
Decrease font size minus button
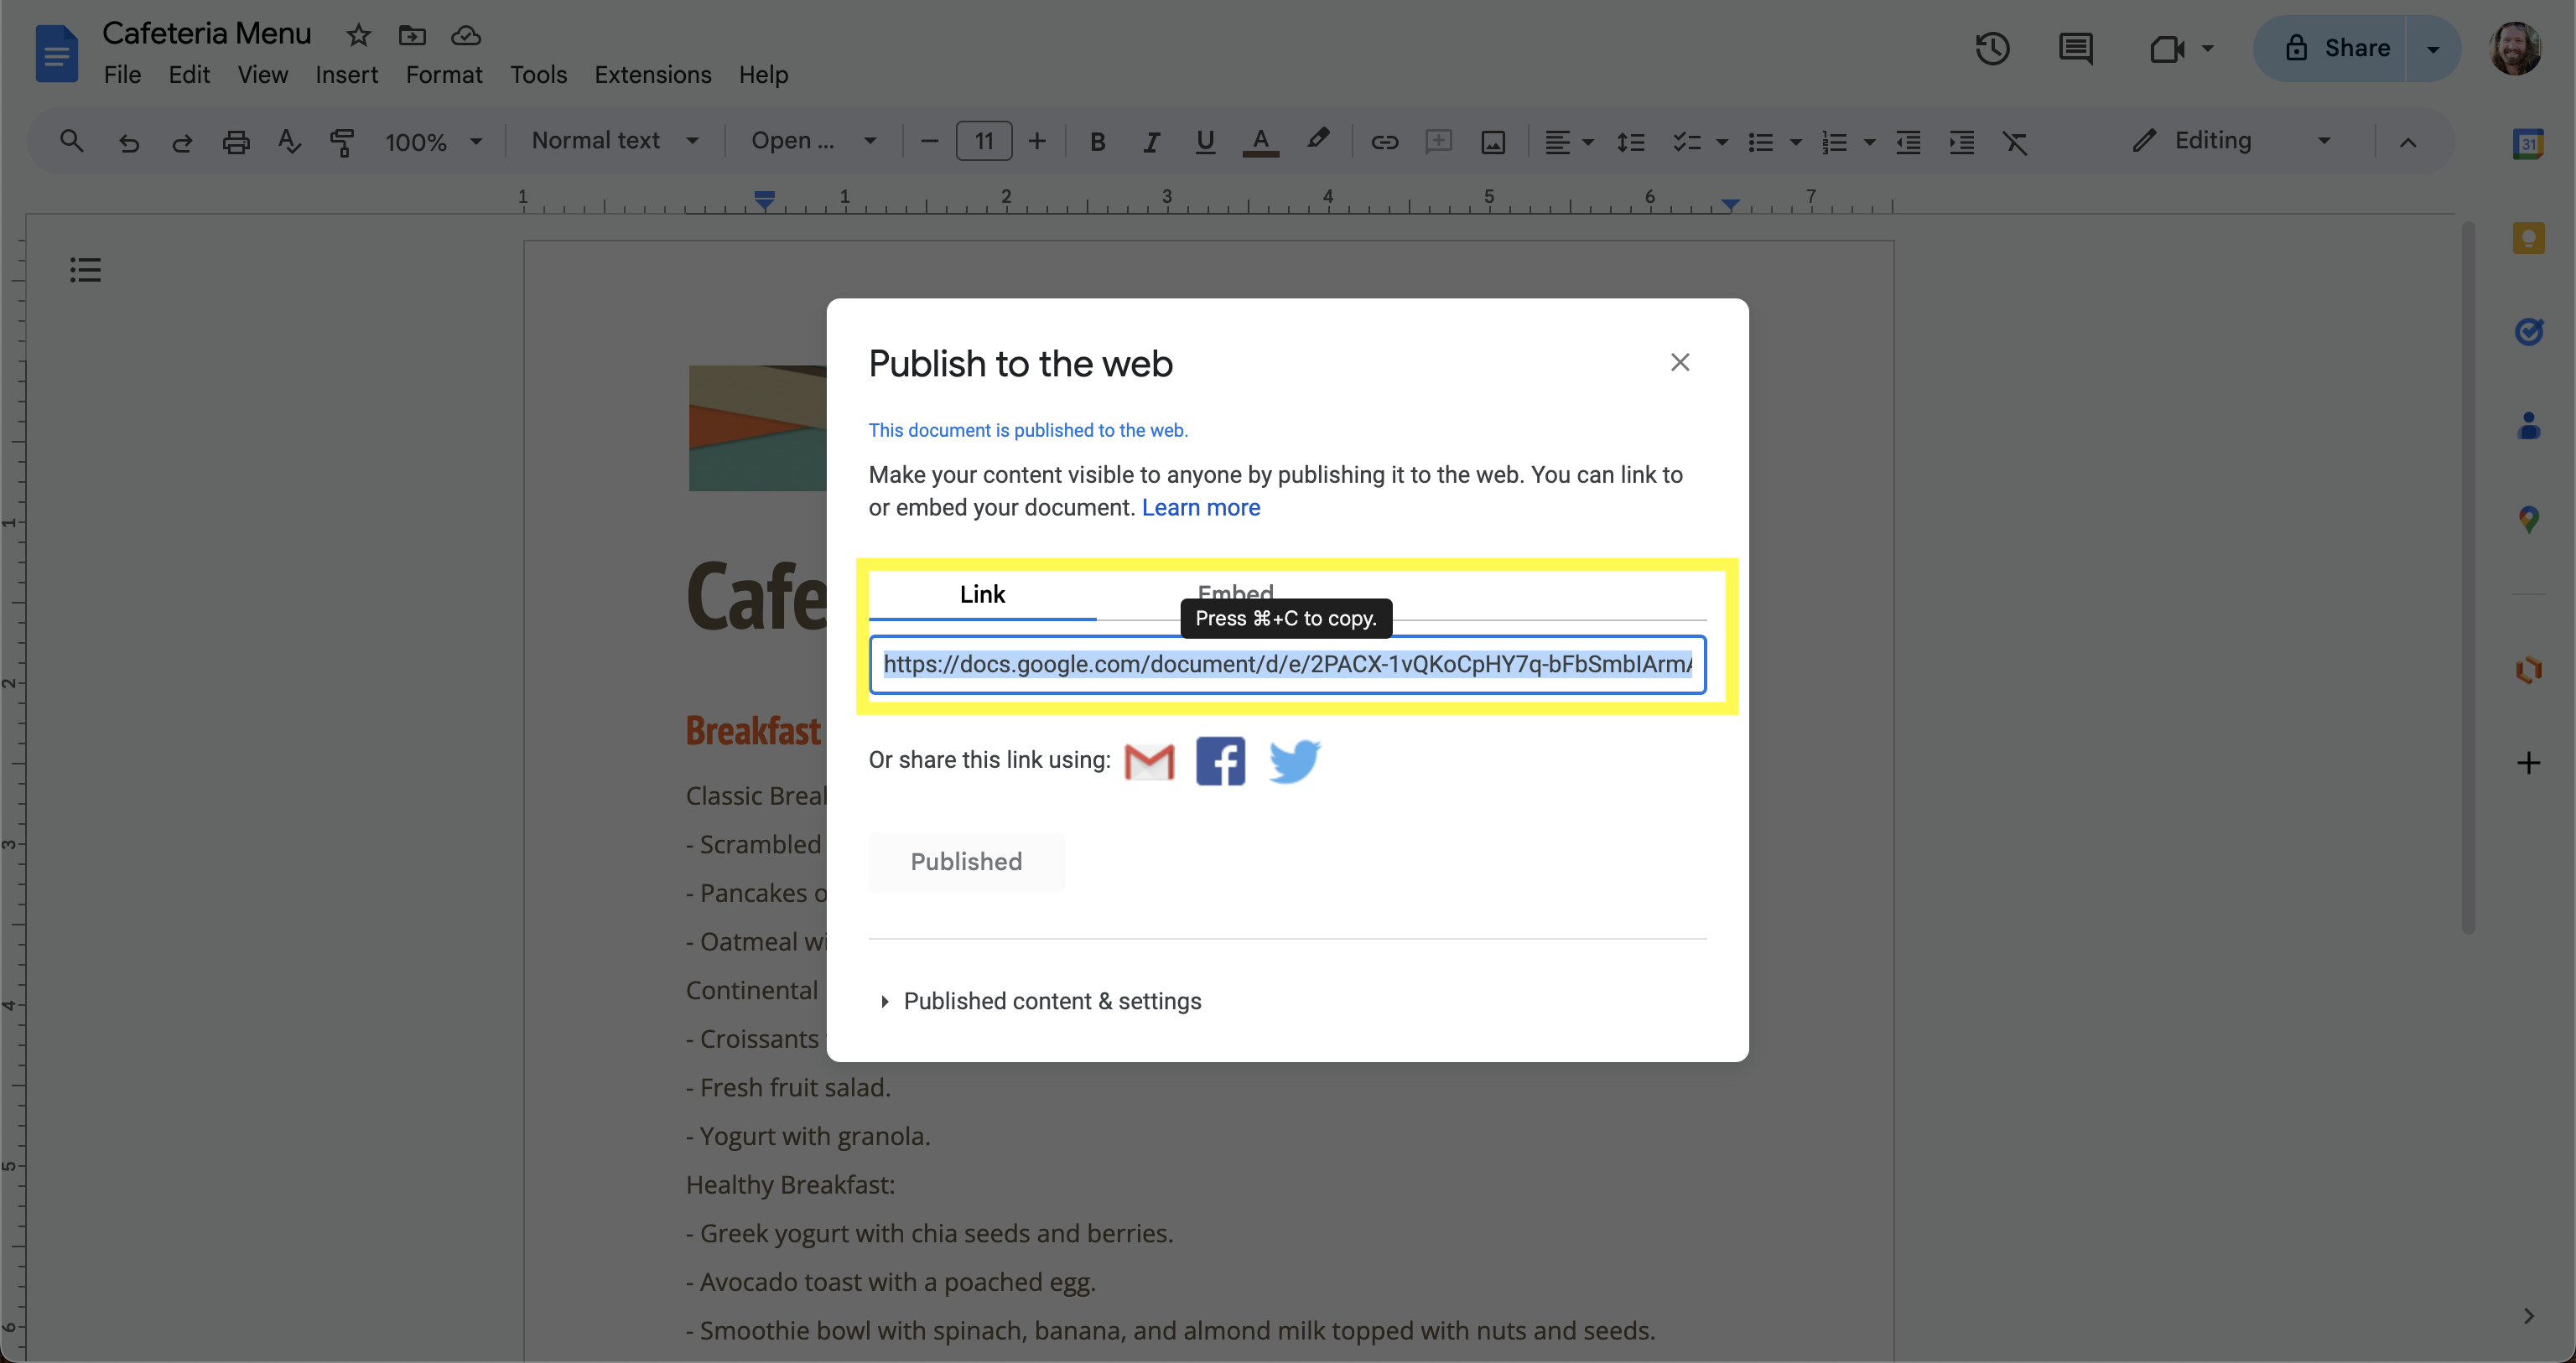click(x=929, y=142)
